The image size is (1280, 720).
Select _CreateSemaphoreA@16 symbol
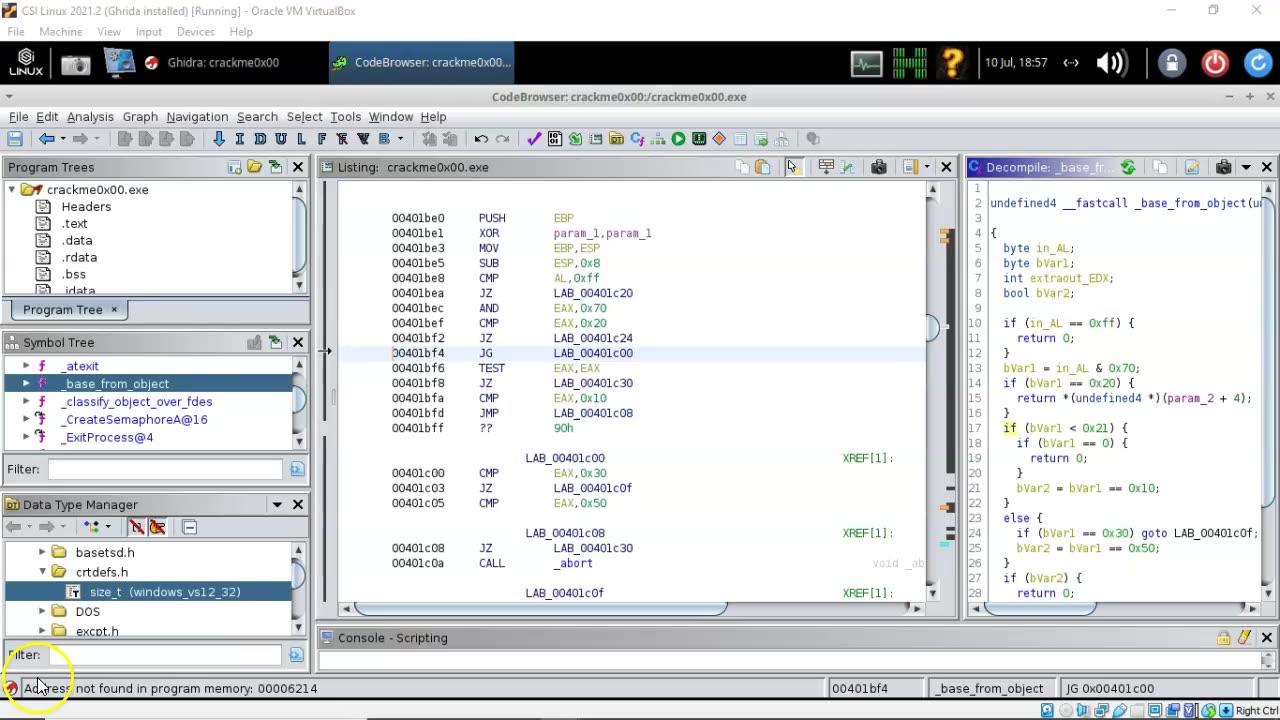pyautogui.click(x=134, y=419)
